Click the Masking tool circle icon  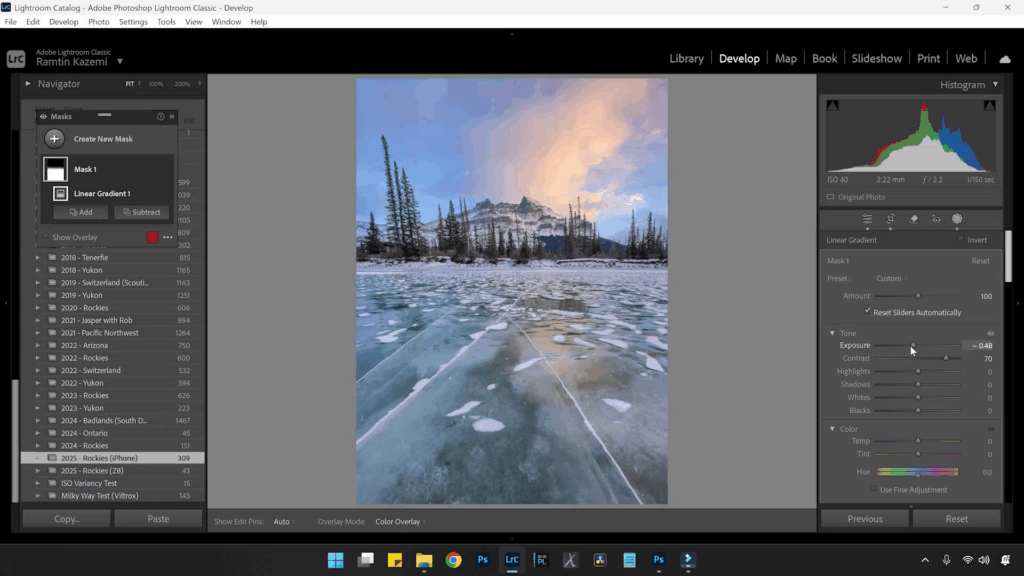tap(957, 219)
